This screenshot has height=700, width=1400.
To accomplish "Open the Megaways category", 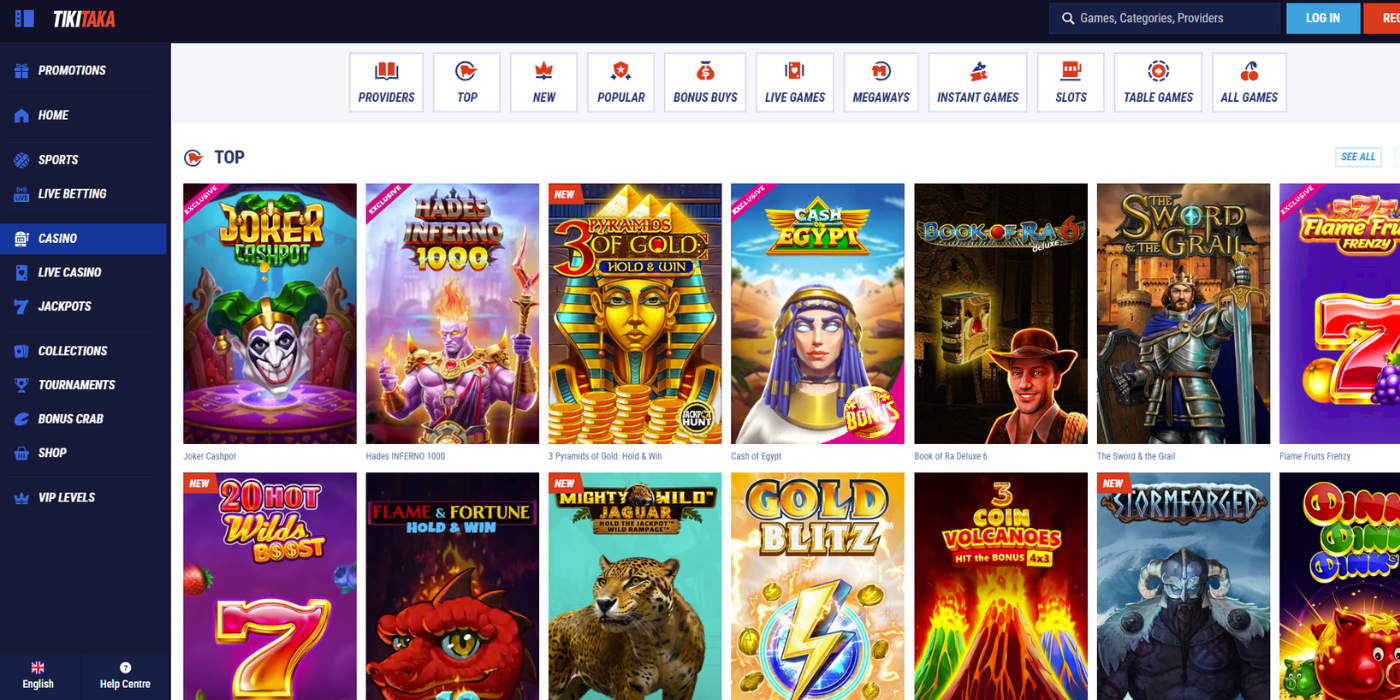I will 881,83.
